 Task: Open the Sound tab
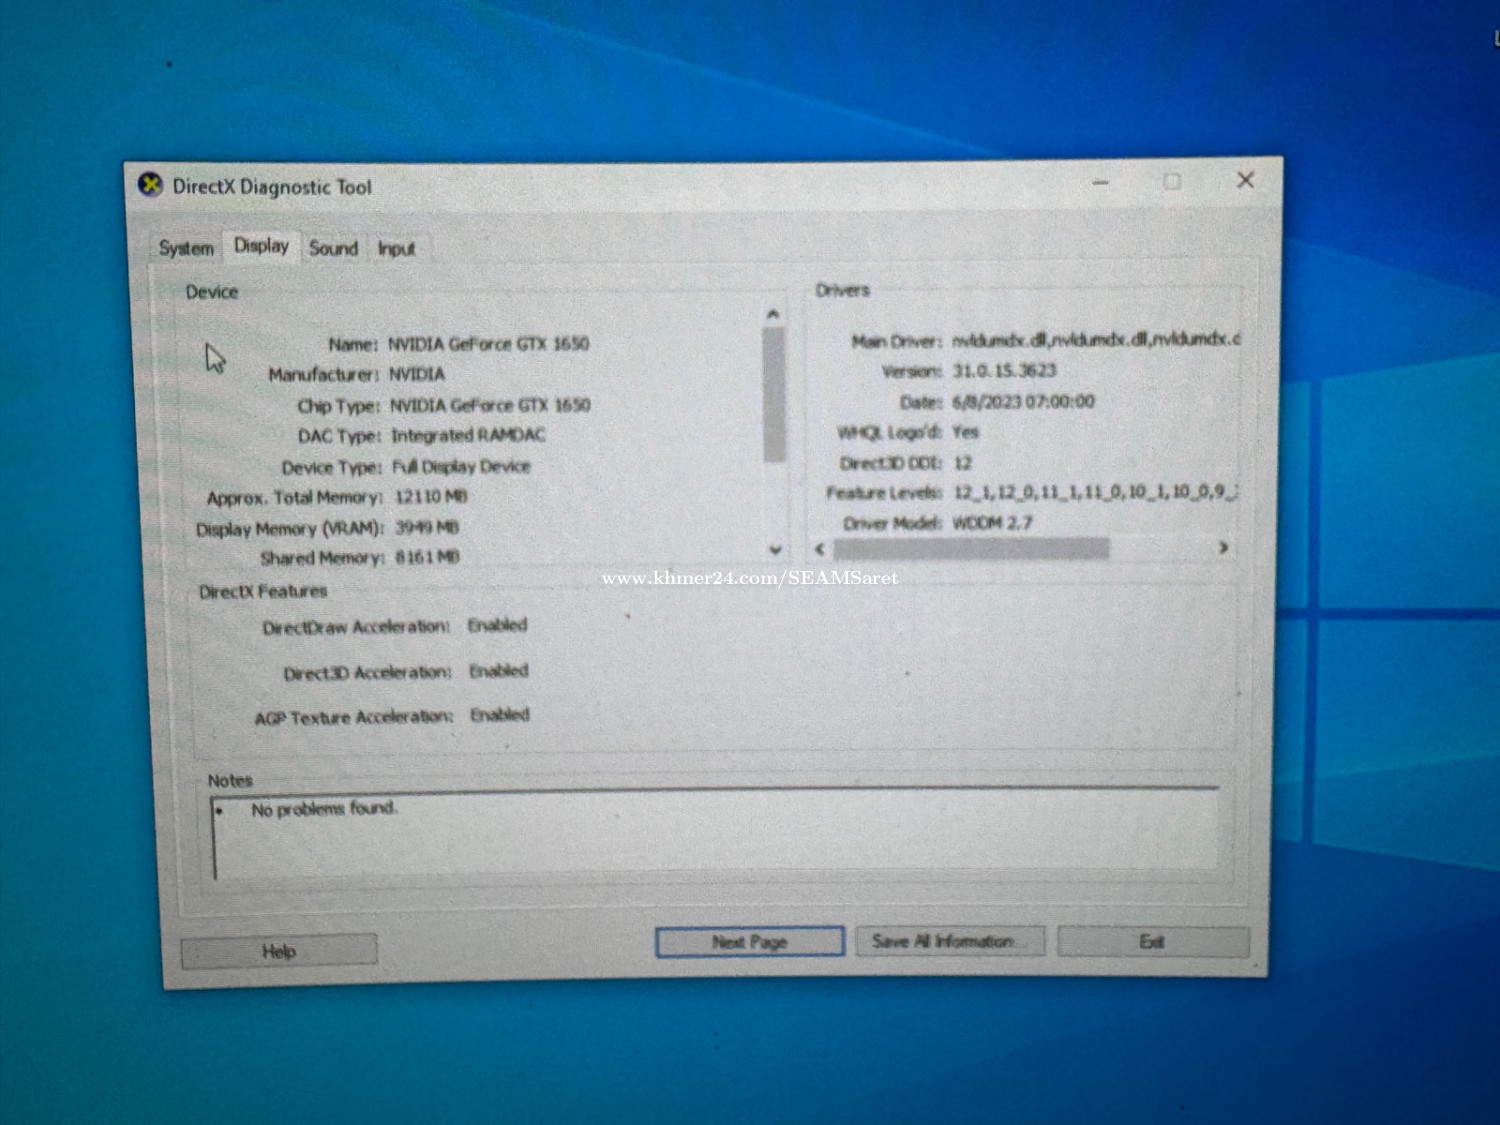pyautogui.click(x=333, y=248)
